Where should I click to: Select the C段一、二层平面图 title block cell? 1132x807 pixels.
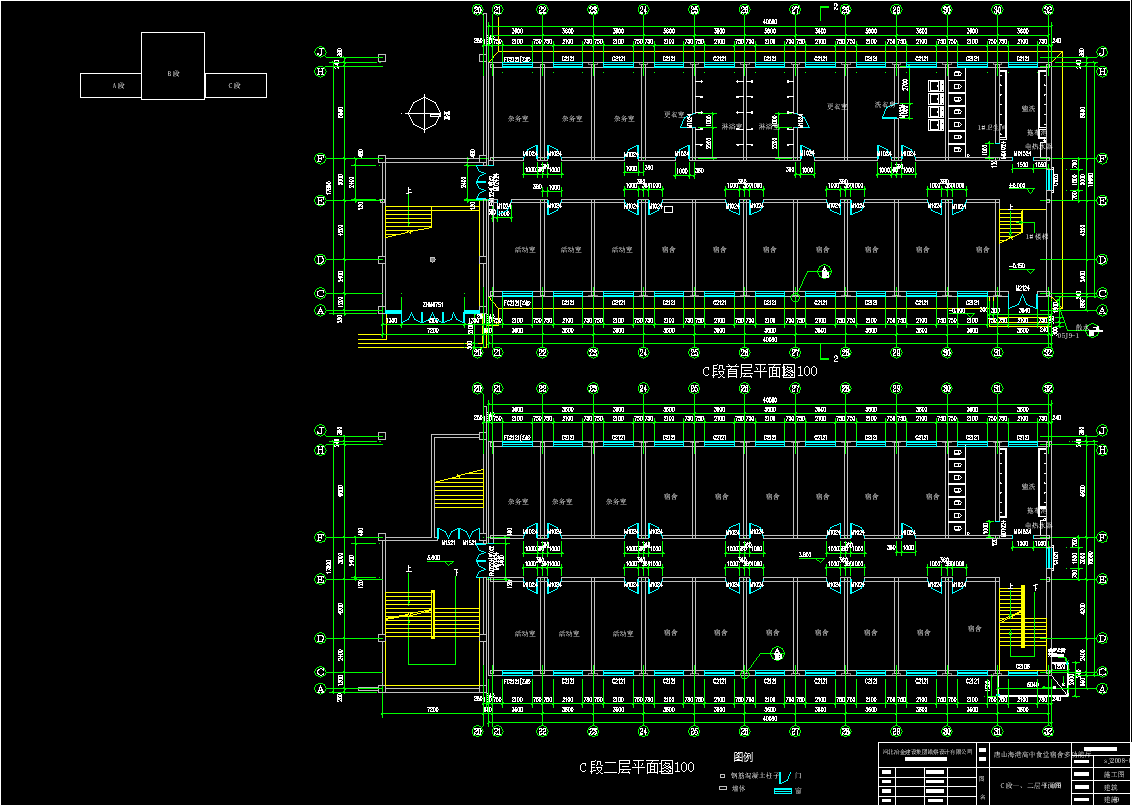point(1028,787)
